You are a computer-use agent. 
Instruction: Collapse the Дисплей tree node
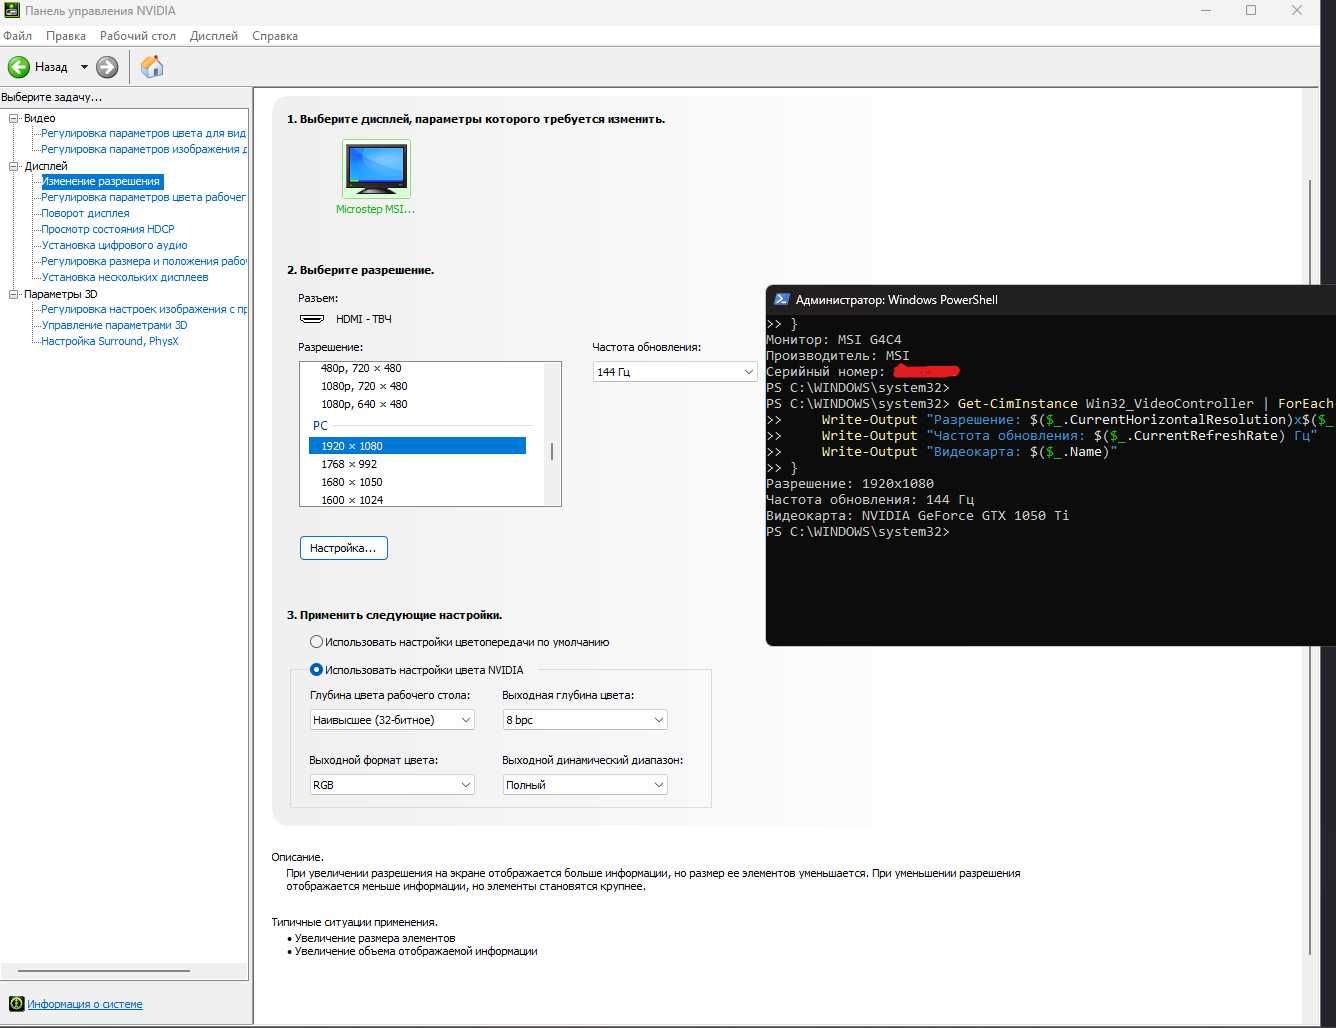pos(14,166)
